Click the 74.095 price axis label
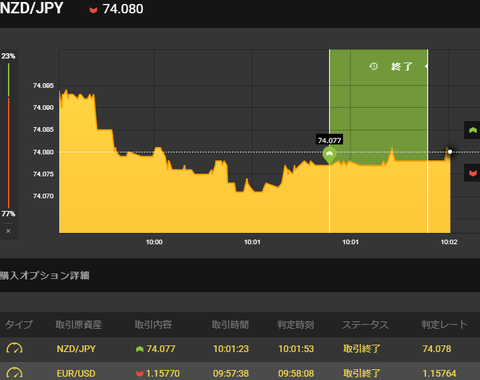 click(x=43, y=86)
